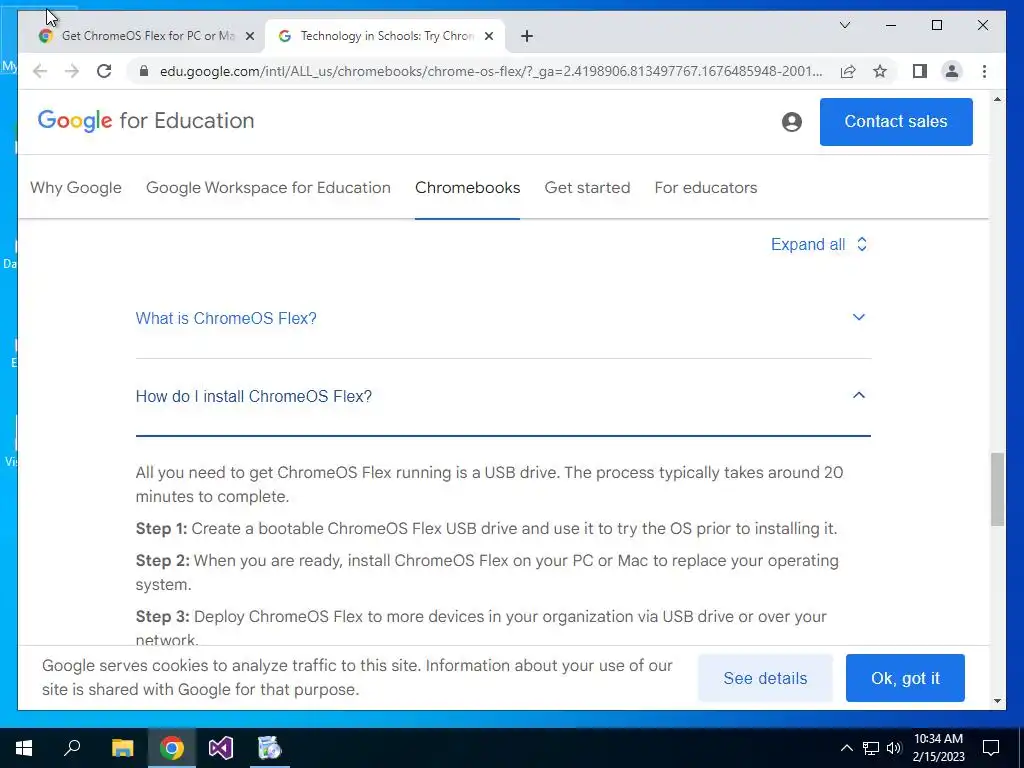Open File Explorer from the taskbar
This screenshot has width=1024, height=768.
point(122,748)
